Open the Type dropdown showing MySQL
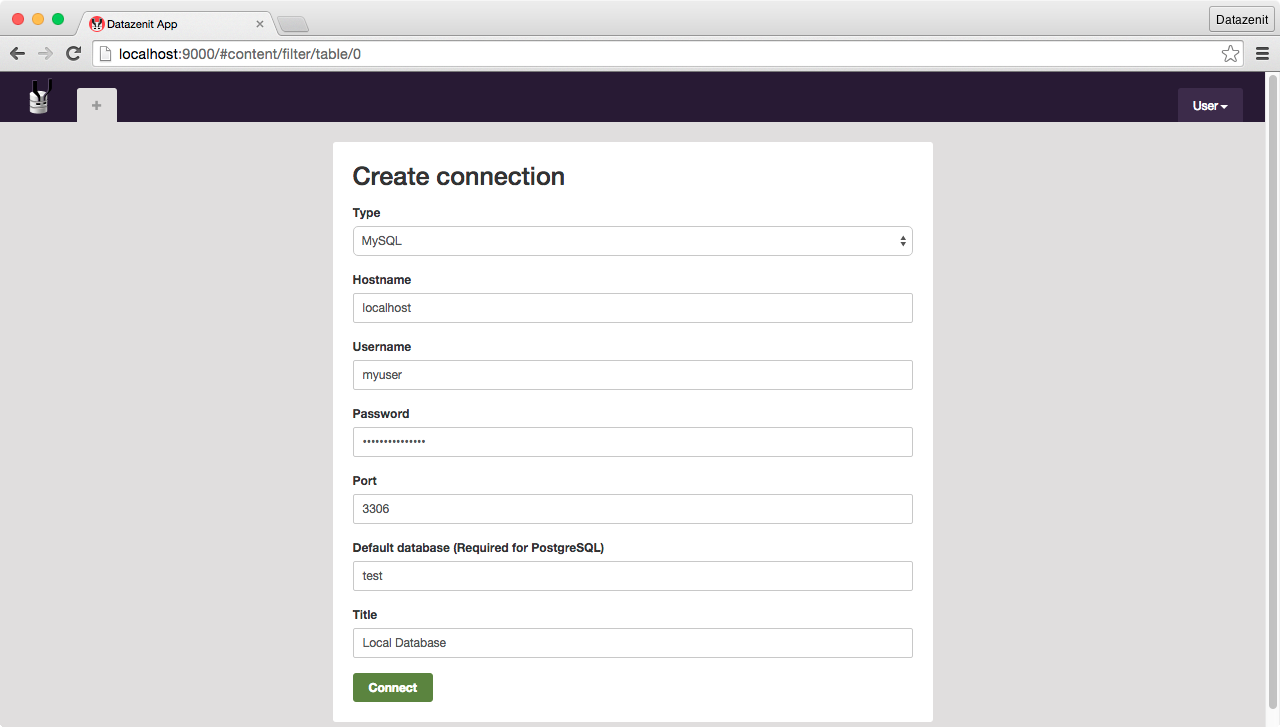The width and height of the screenshot is (1280, 727). click(x=632, y=241)
